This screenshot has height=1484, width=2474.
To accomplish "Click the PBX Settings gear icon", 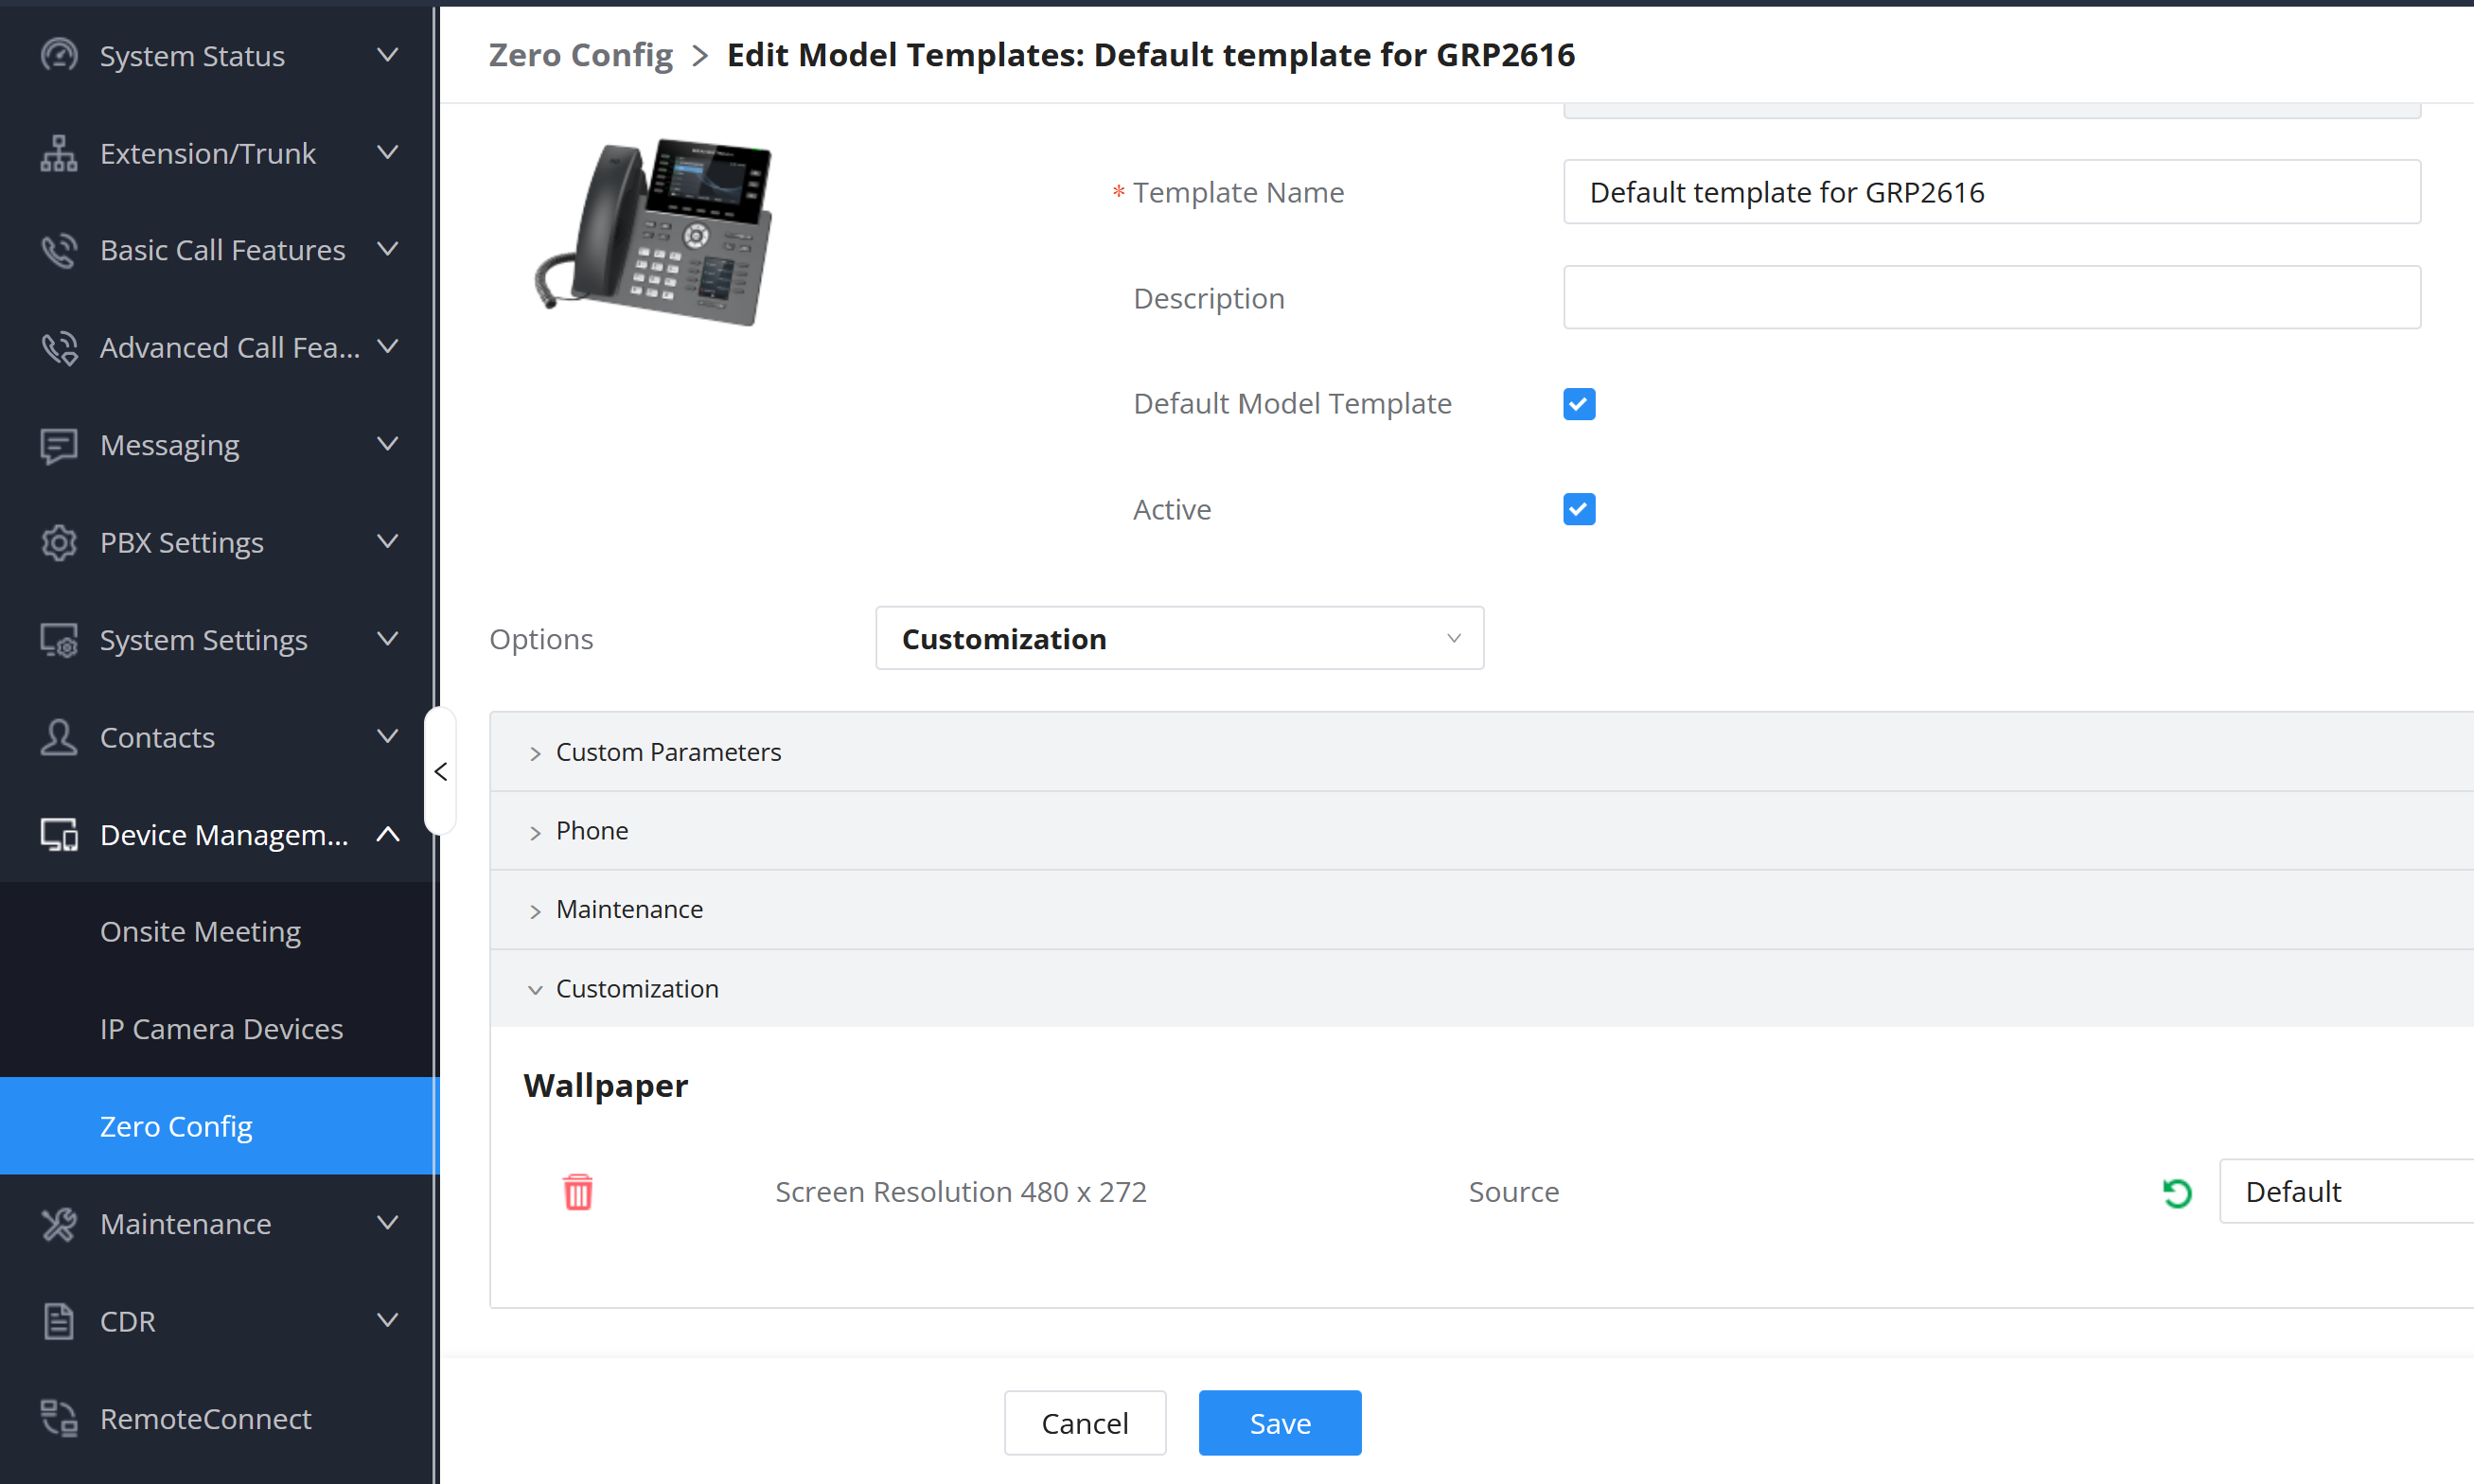I will [58, 542].
